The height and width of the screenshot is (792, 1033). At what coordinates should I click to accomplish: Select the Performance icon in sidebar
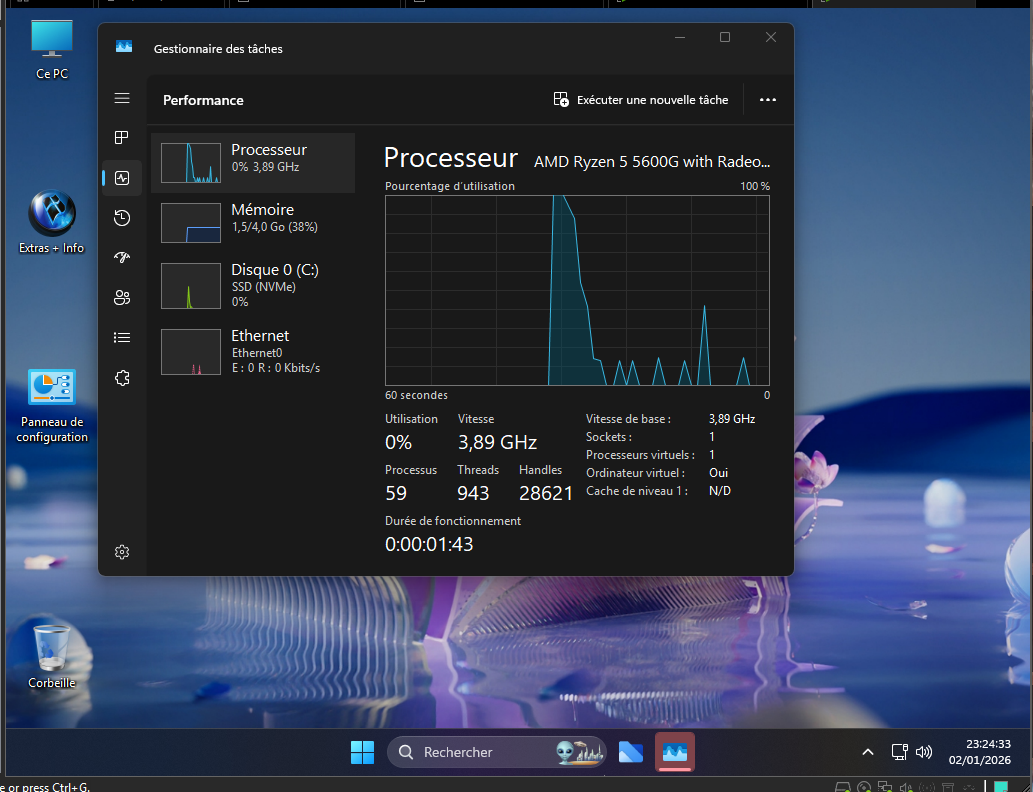[122, 178]
